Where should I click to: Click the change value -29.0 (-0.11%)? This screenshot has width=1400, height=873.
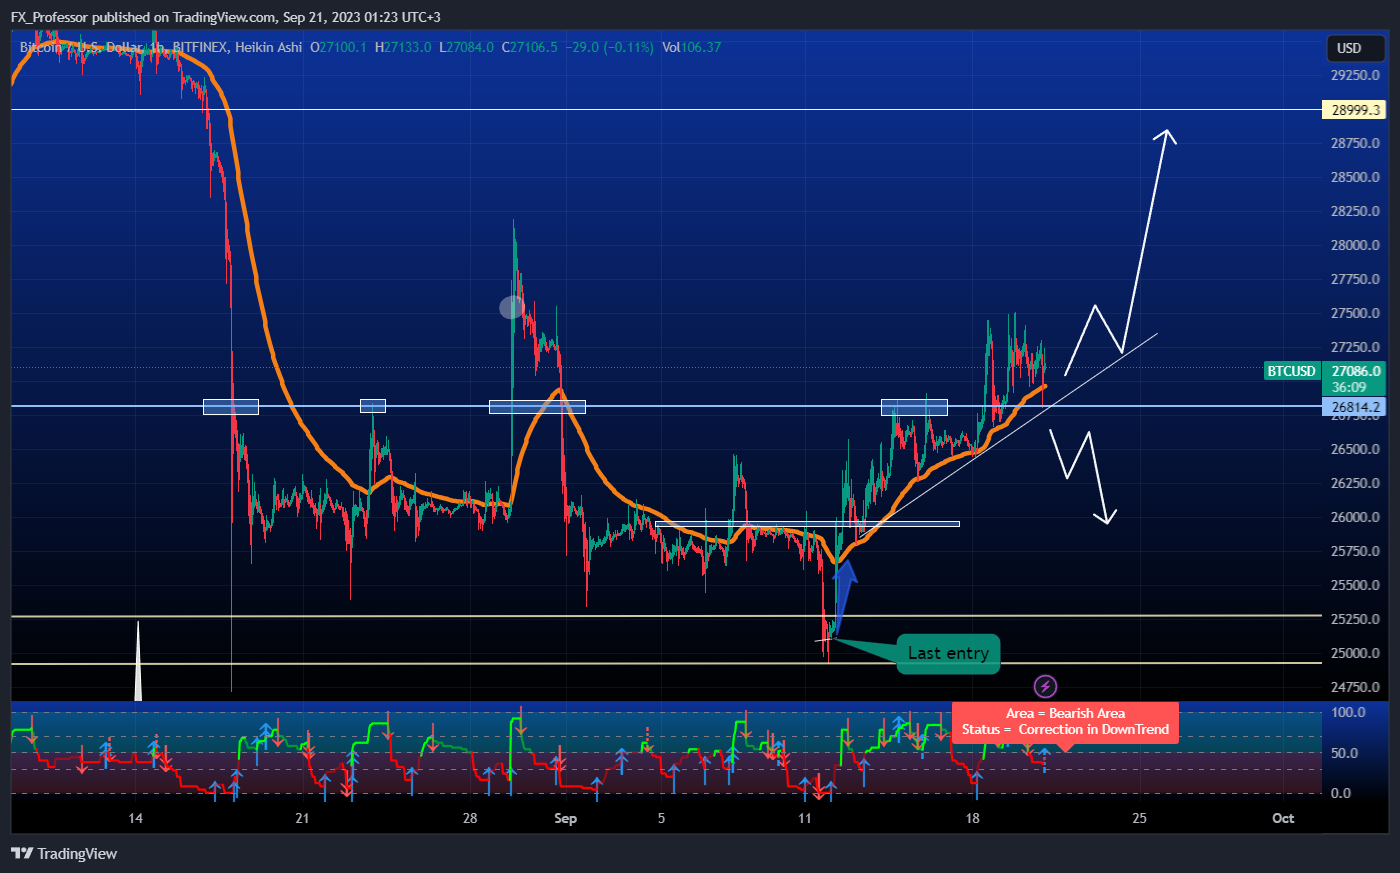coord(609,47)
